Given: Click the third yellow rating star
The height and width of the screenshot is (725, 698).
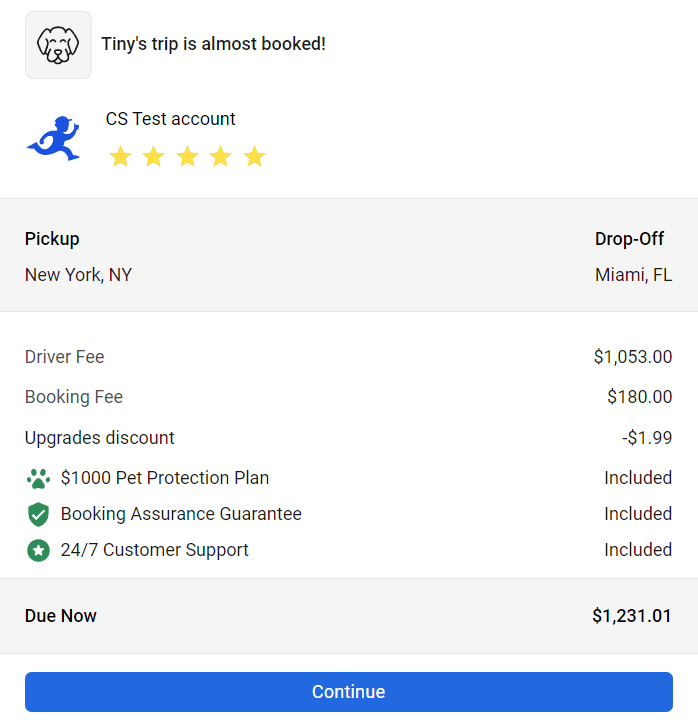Looking at the screenshot, I should pos(187,157).
